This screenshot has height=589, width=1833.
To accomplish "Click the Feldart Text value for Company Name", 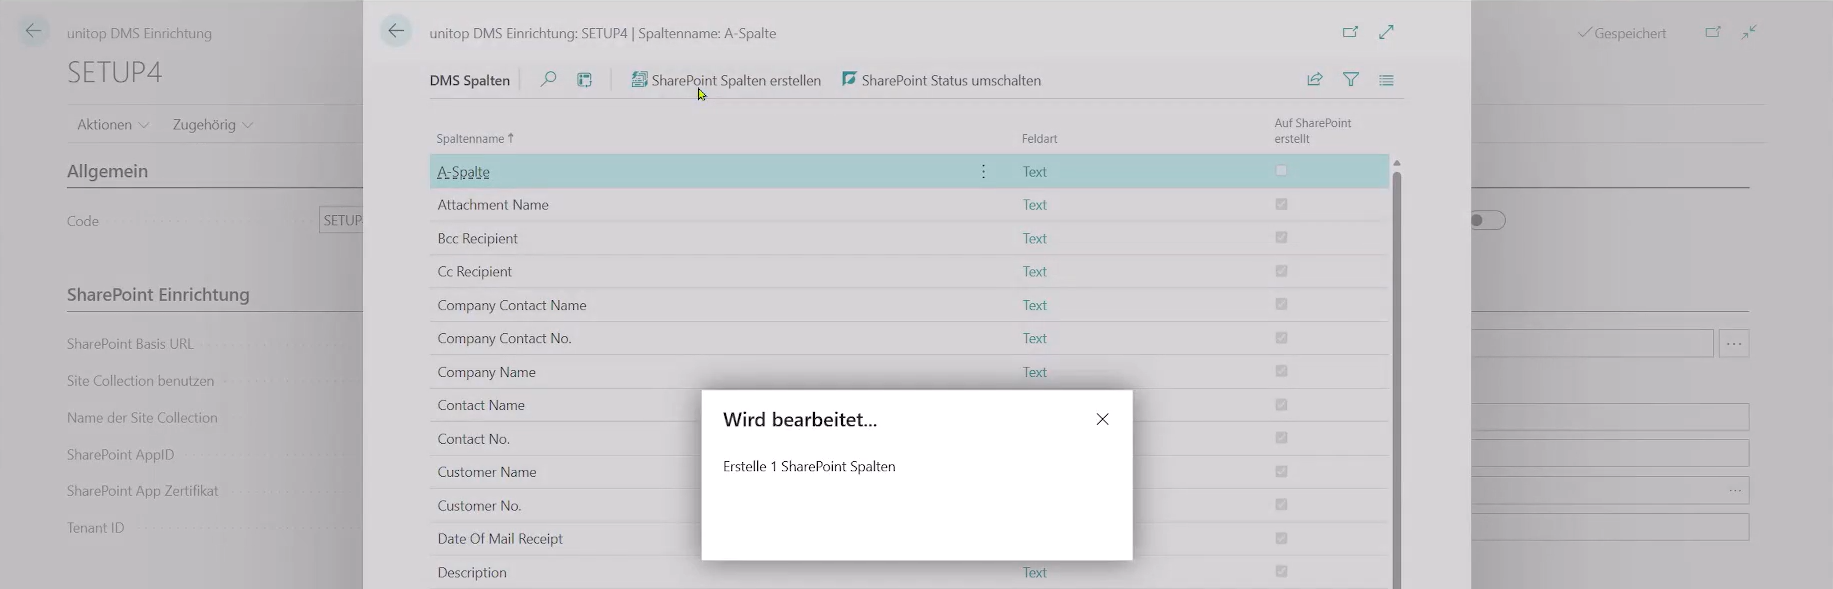I will coord(1034,372).
